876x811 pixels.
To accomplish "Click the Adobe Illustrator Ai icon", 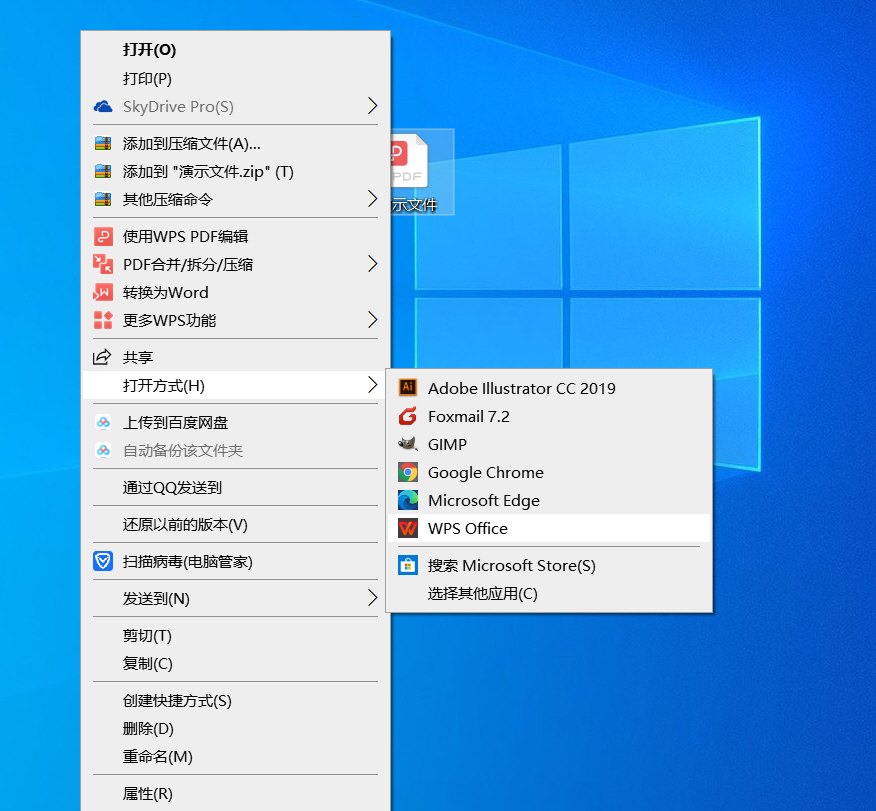I will 408,387.
